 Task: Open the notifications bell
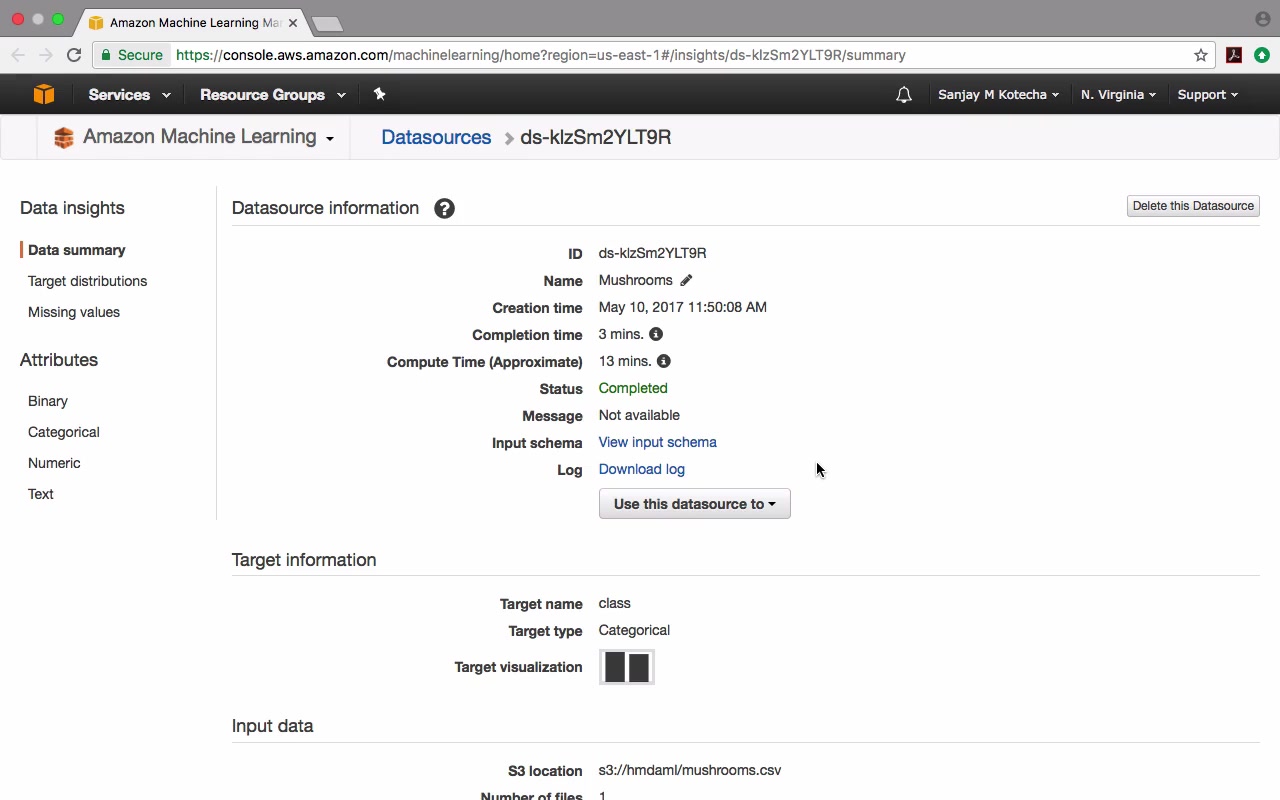(904, 94)
